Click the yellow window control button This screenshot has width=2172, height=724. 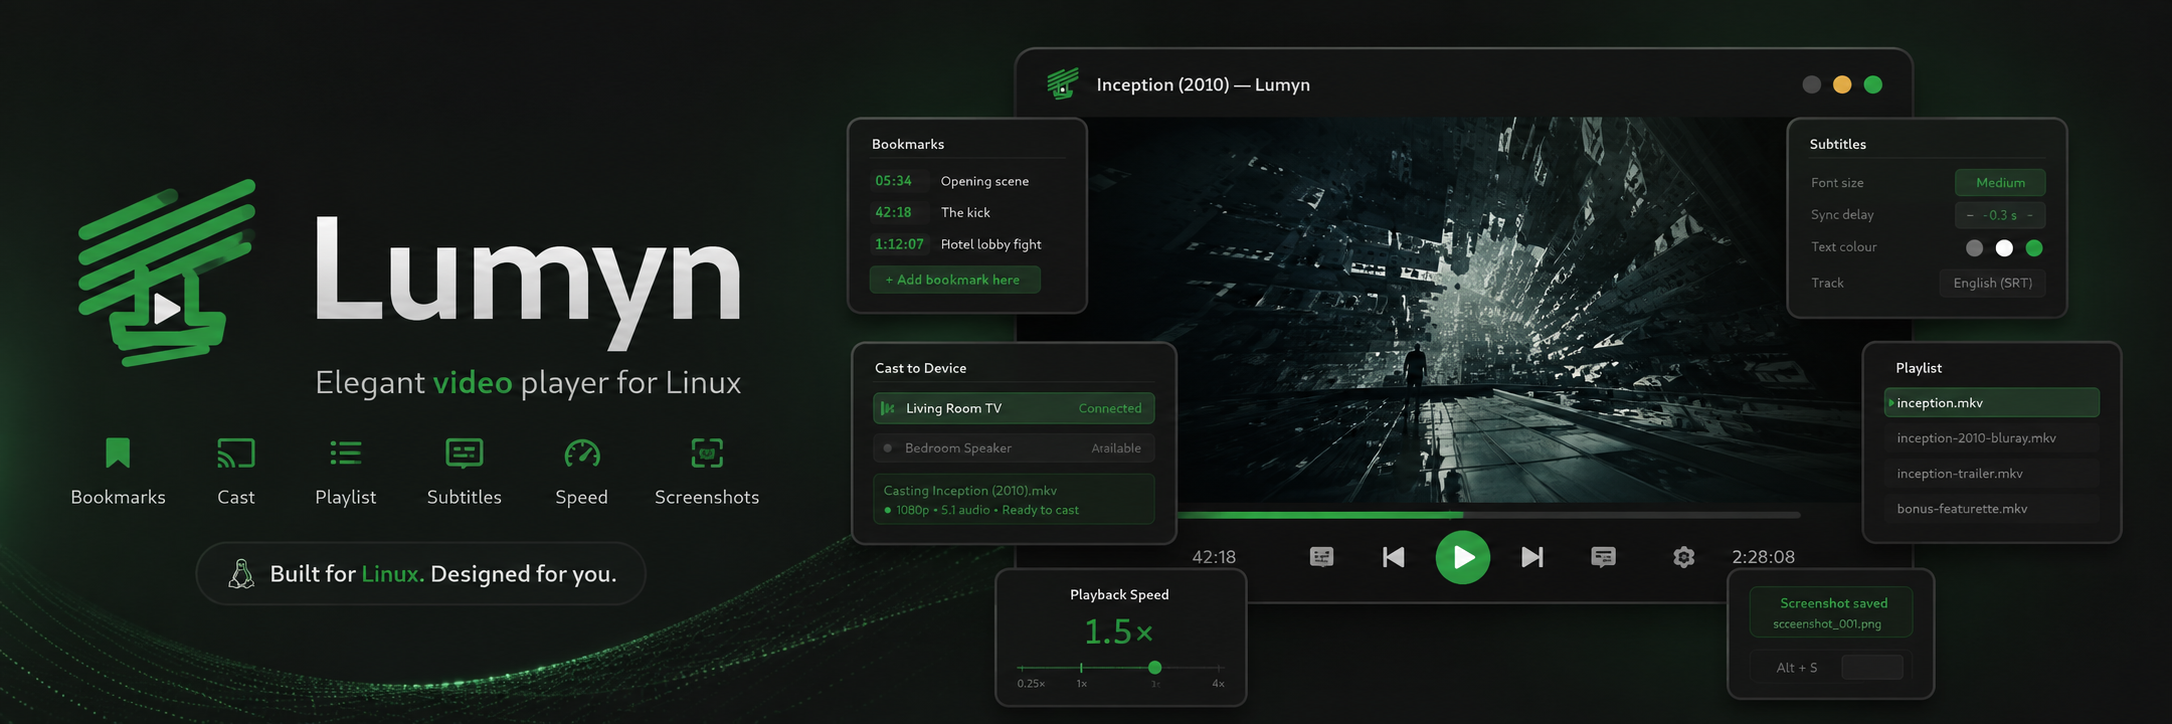coord(1842,85)
